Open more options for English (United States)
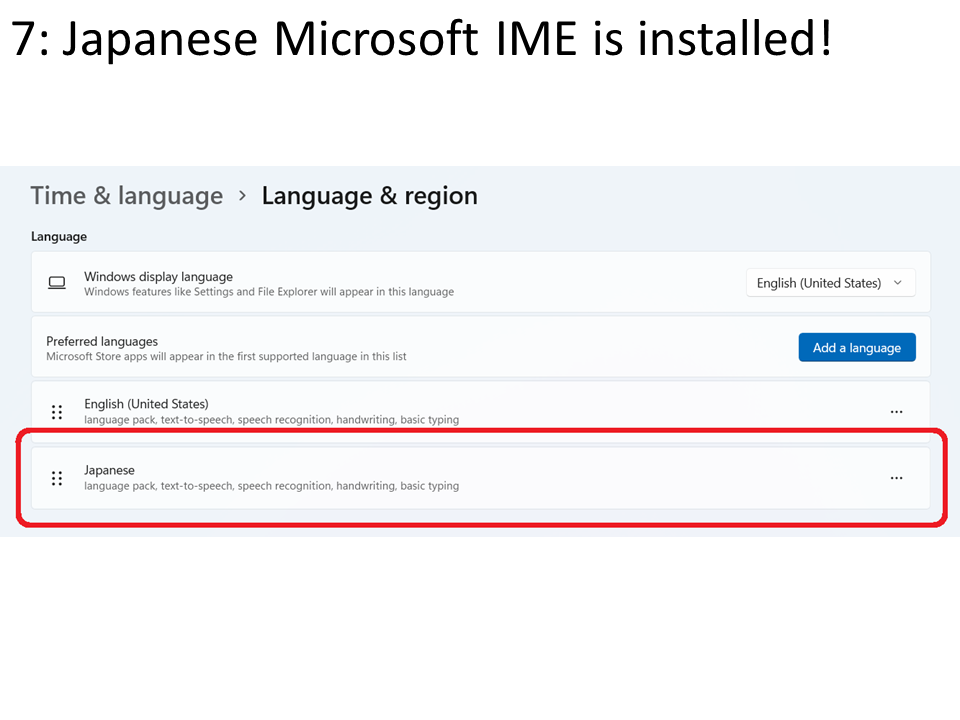The image size is (960, 720). click(896, 412)
